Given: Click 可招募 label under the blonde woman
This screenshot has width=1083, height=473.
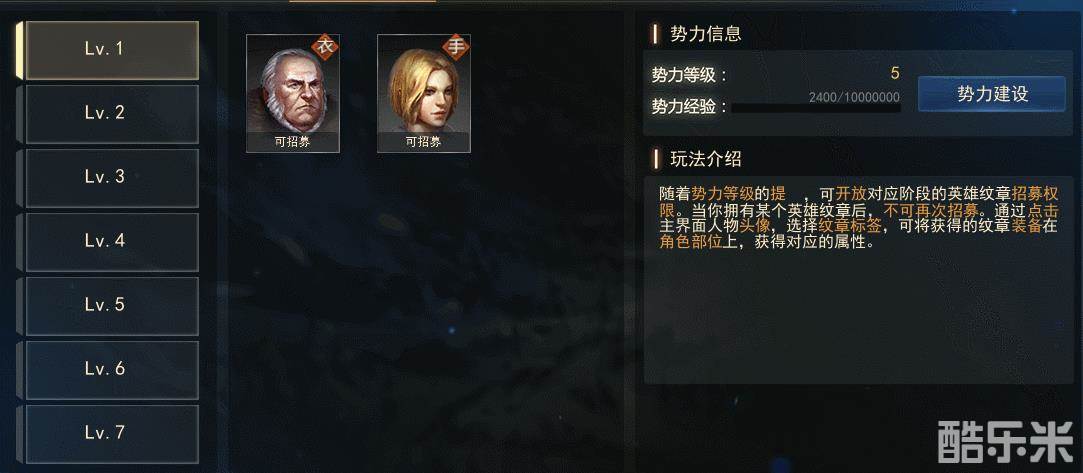Looking at the screenshot, I should (423, 142).
